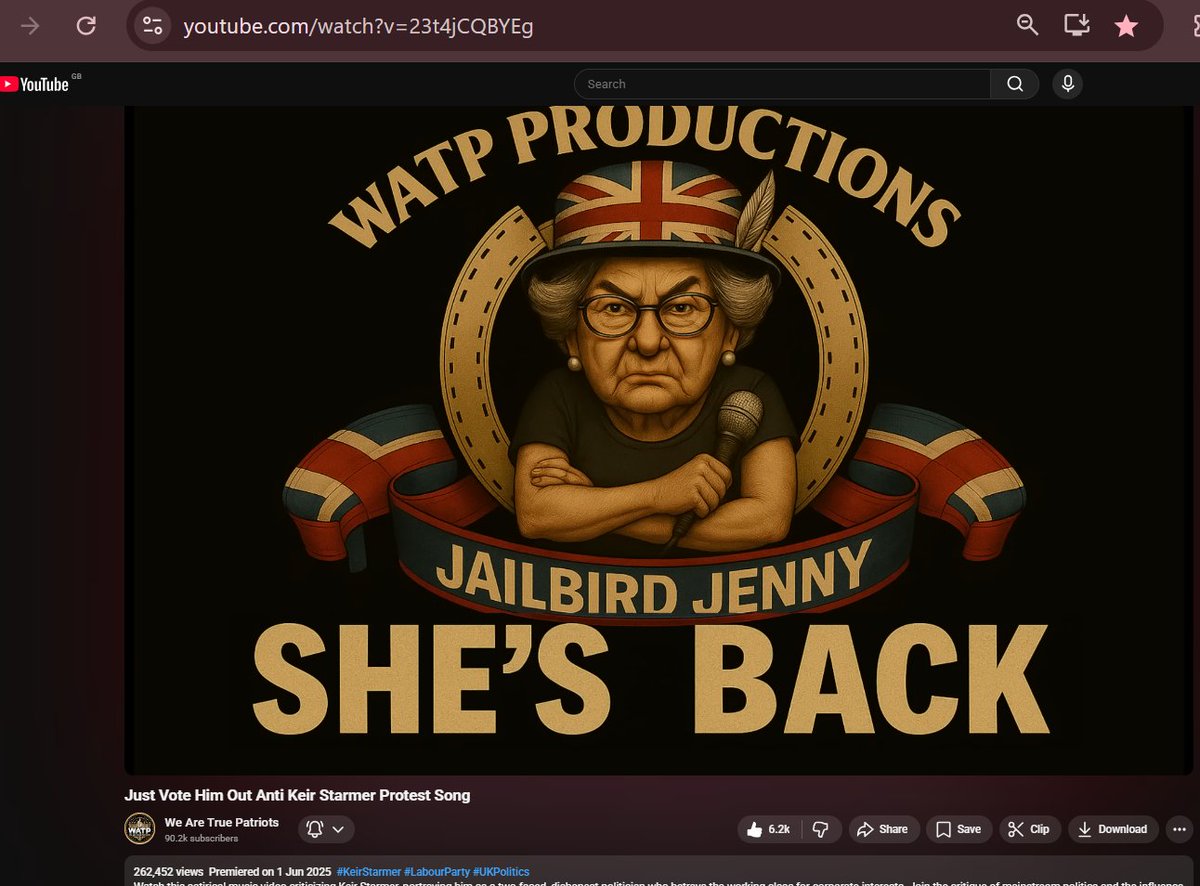Download the video using the Download icon
Viewport: 1200px width, 886px height.
[1112, 829]
